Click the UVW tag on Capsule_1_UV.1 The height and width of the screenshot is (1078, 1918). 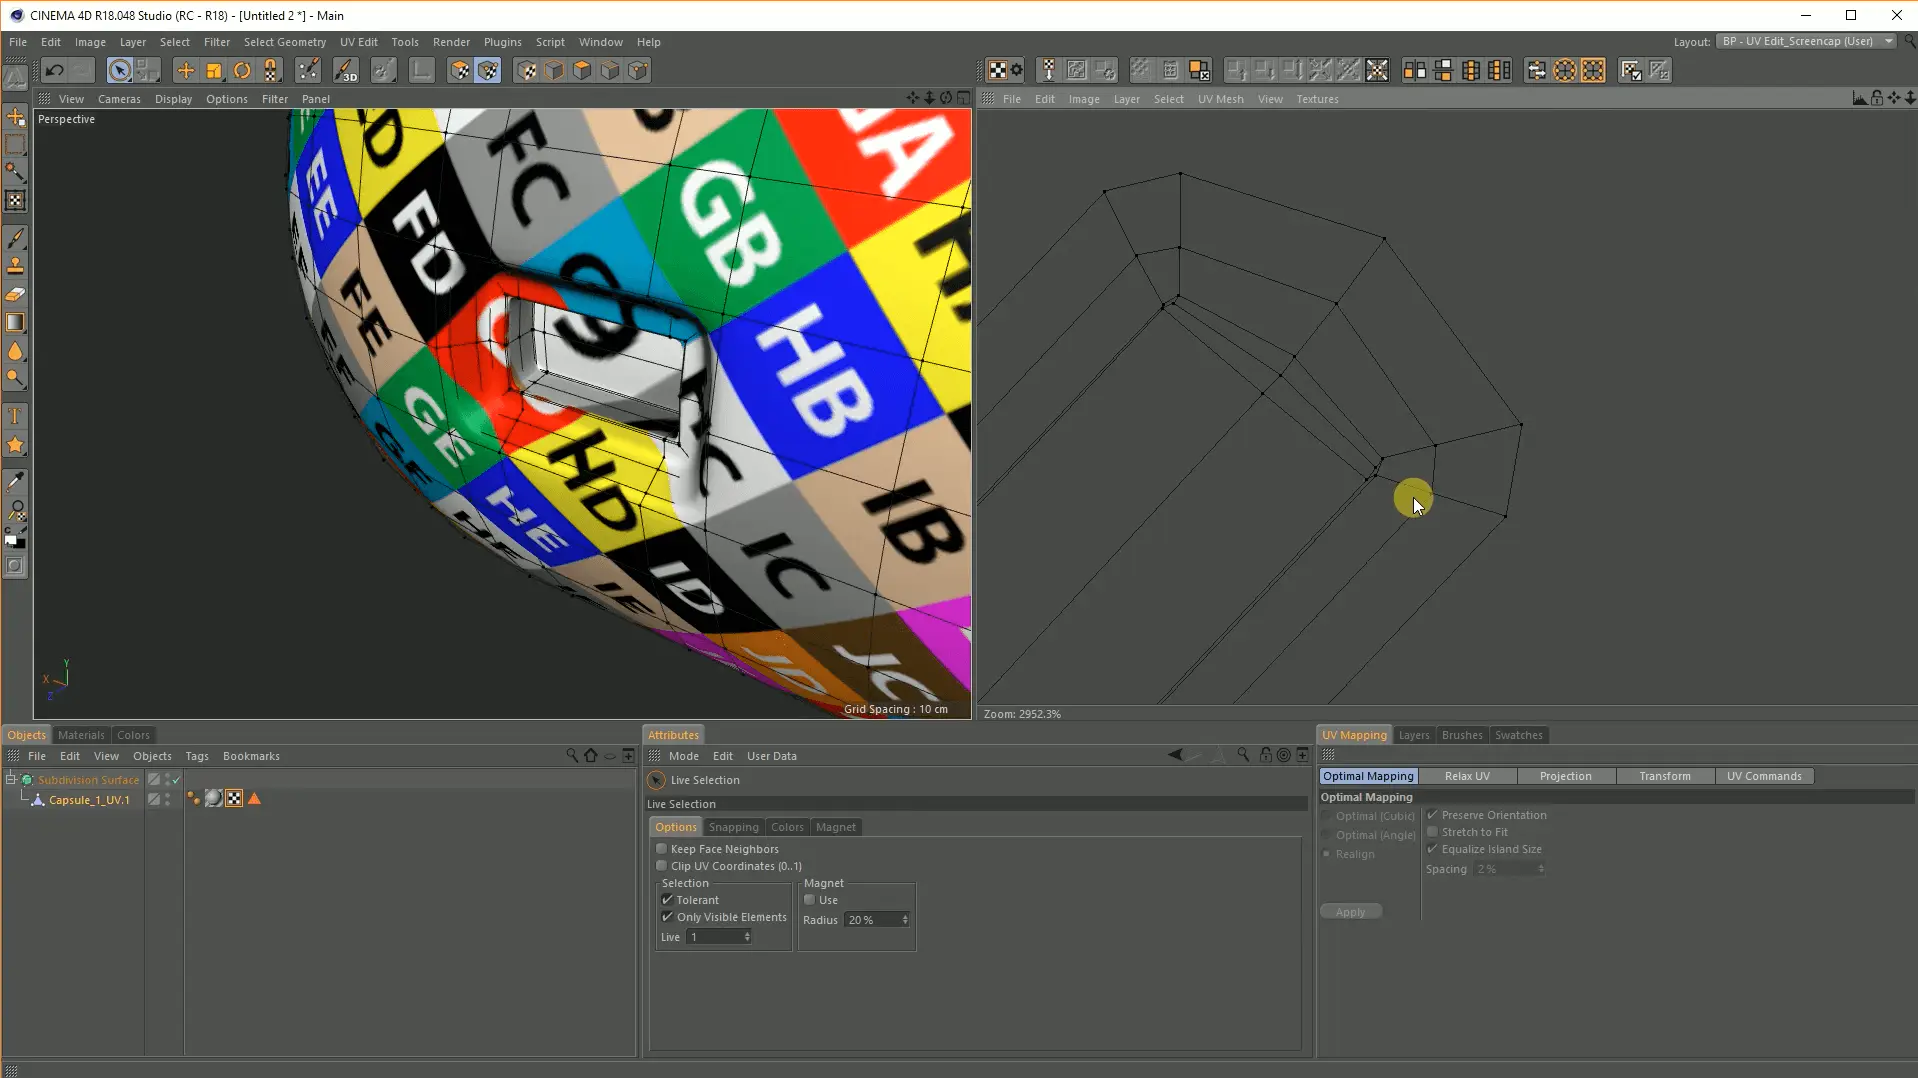point(234,799)
